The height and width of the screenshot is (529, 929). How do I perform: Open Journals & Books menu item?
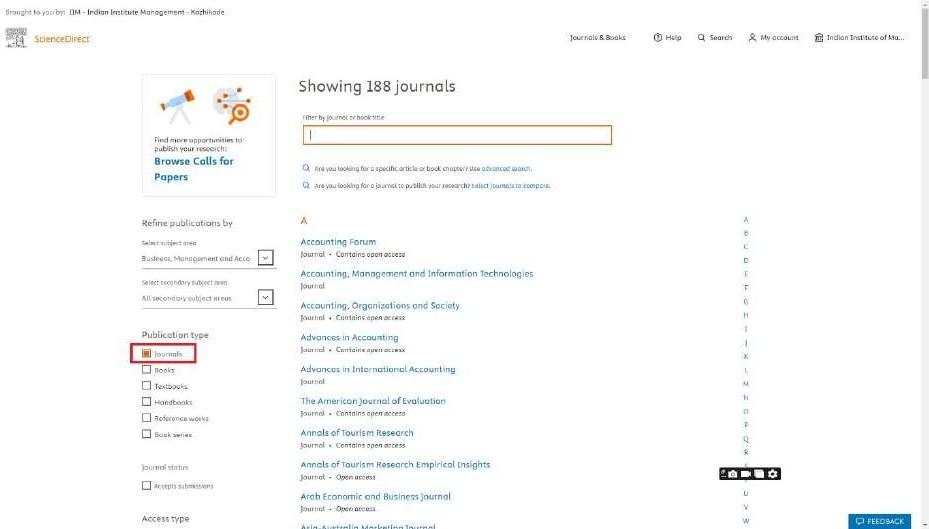click(x=597, y=38)
